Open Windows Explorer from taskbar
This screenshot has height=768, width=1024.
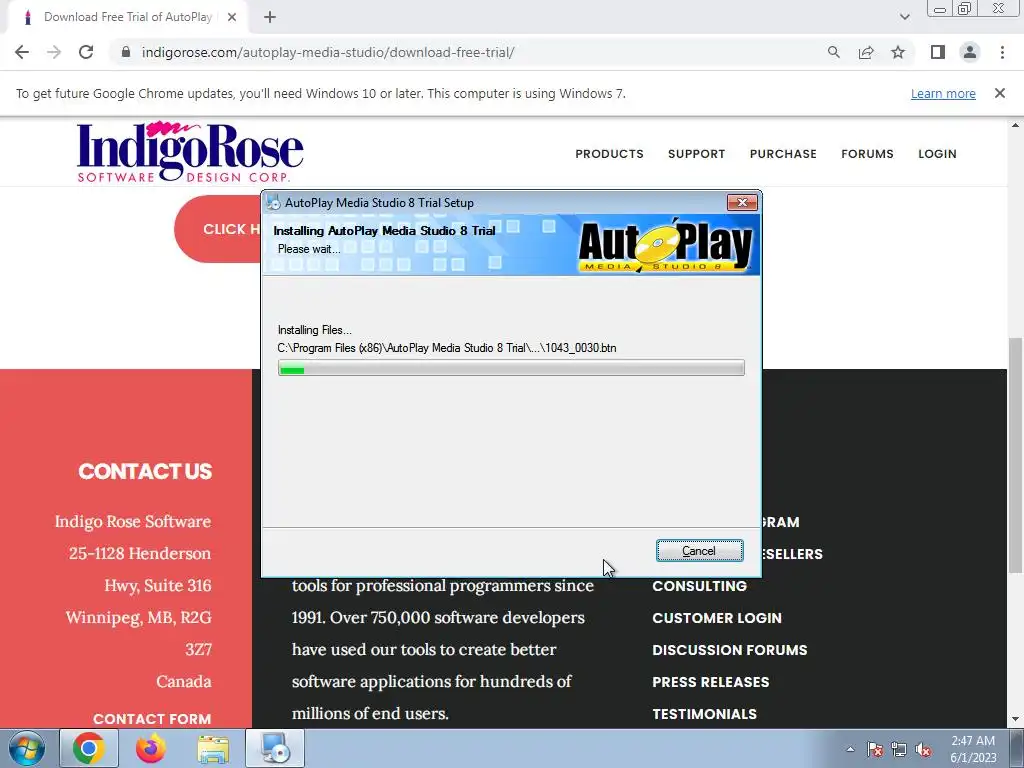tap(213, 748)
